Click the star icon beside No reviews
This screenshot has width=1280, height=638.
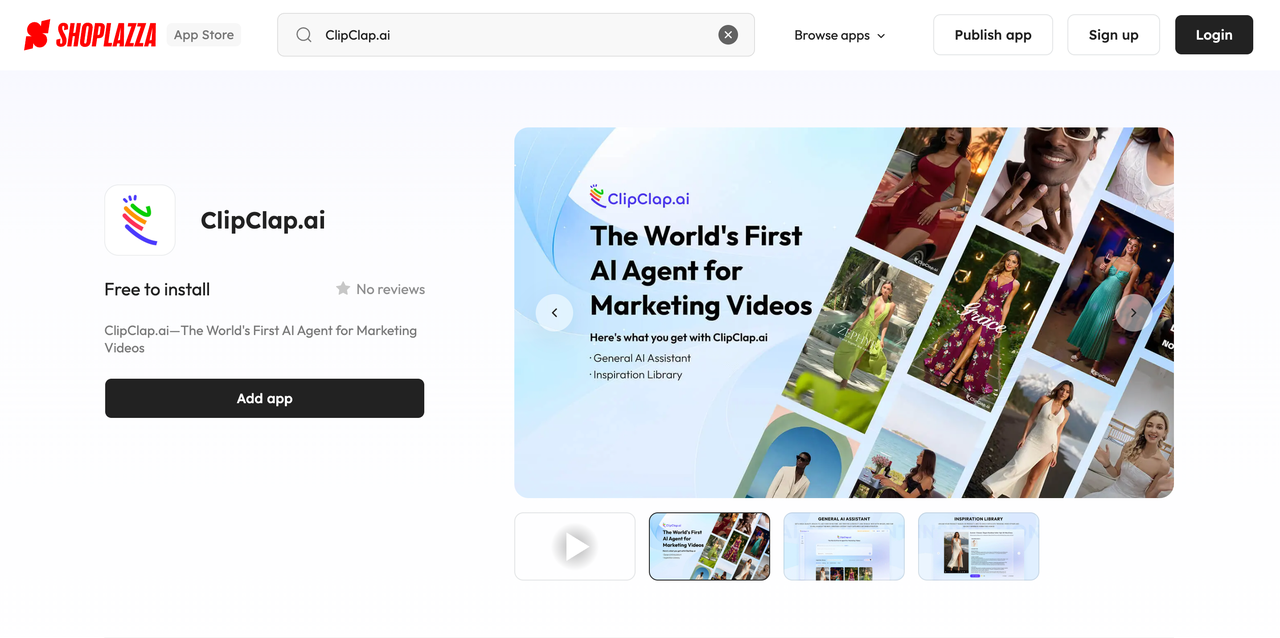(x=343, y=289)
